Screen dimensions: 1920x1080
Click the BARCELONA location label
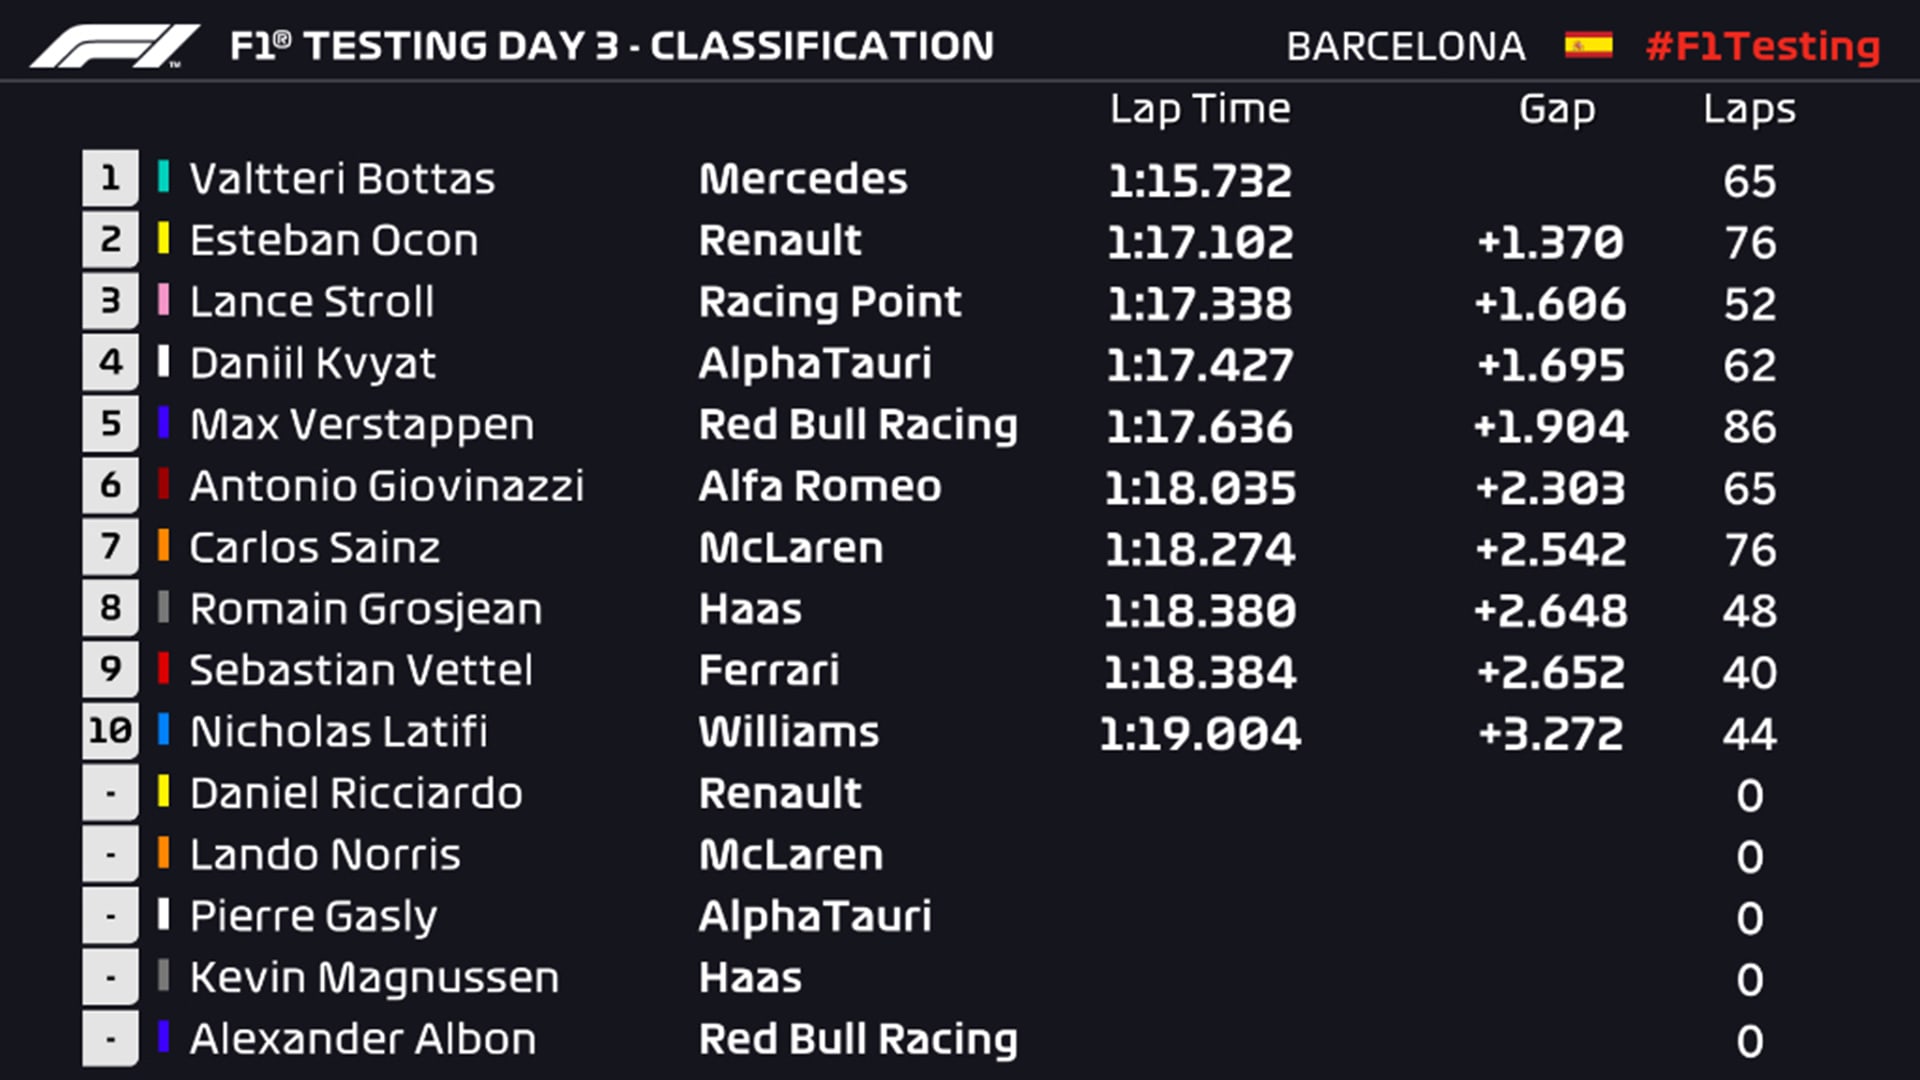[x=1406, y=46]
